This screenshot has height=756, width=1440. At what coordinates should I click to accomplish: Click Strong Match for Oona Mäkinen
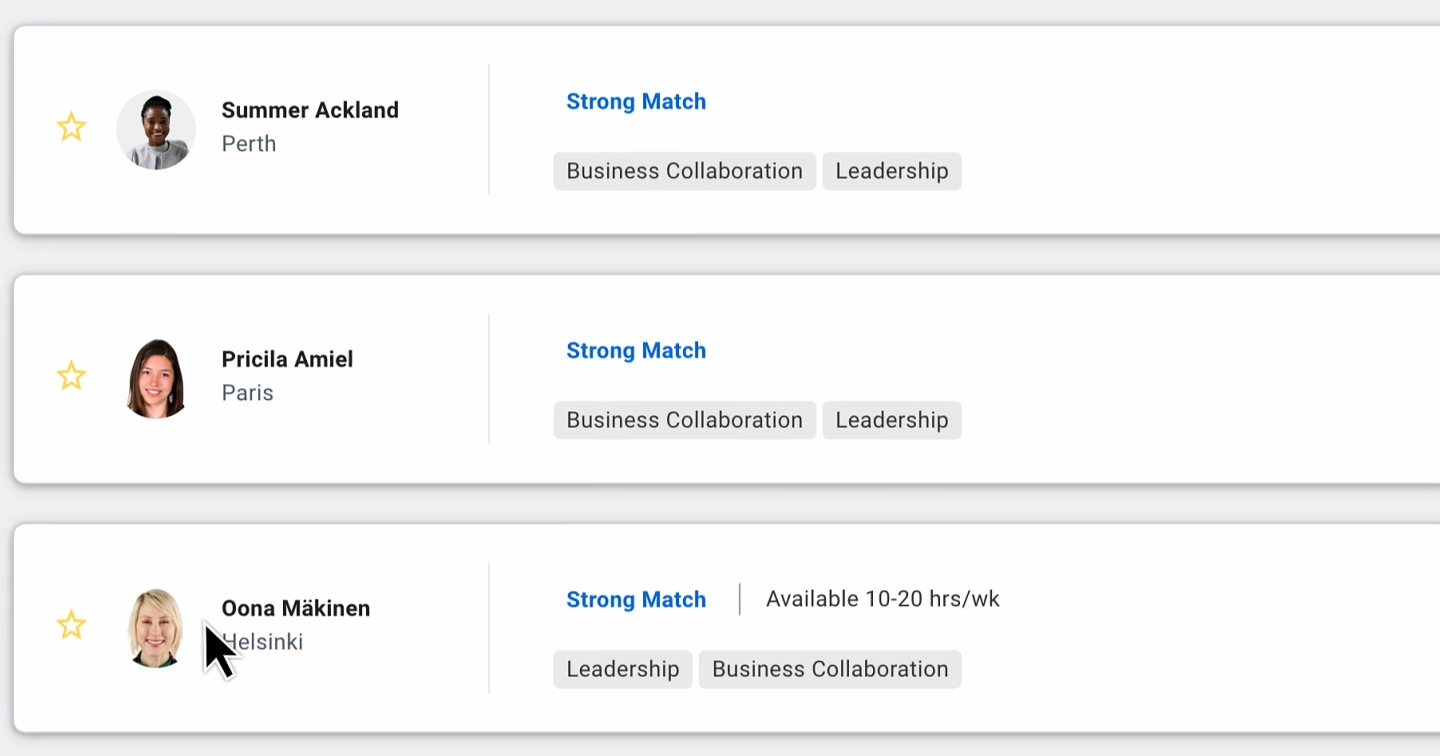click(x=636, y=600)
